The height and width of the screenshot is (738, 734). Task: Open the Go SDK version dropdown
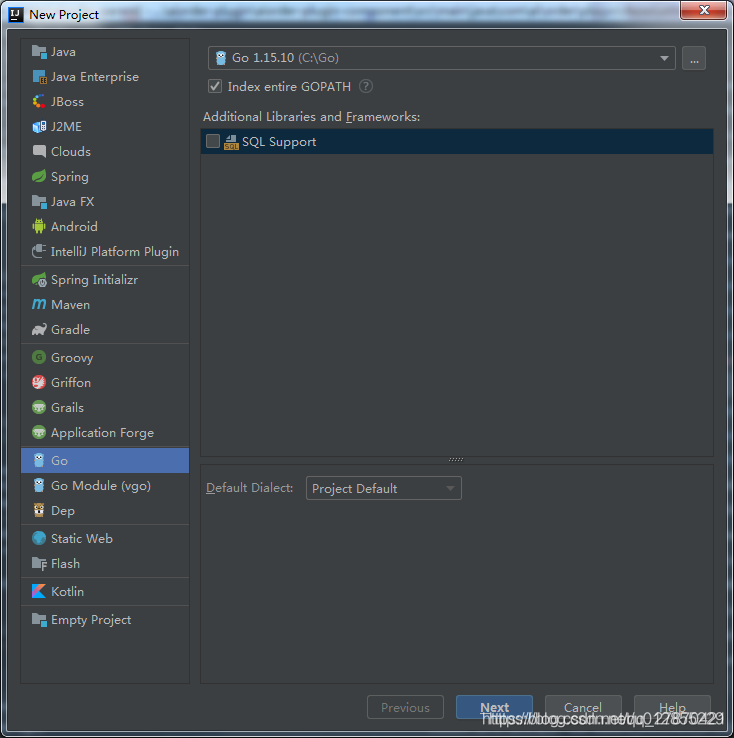pos(441,58)
